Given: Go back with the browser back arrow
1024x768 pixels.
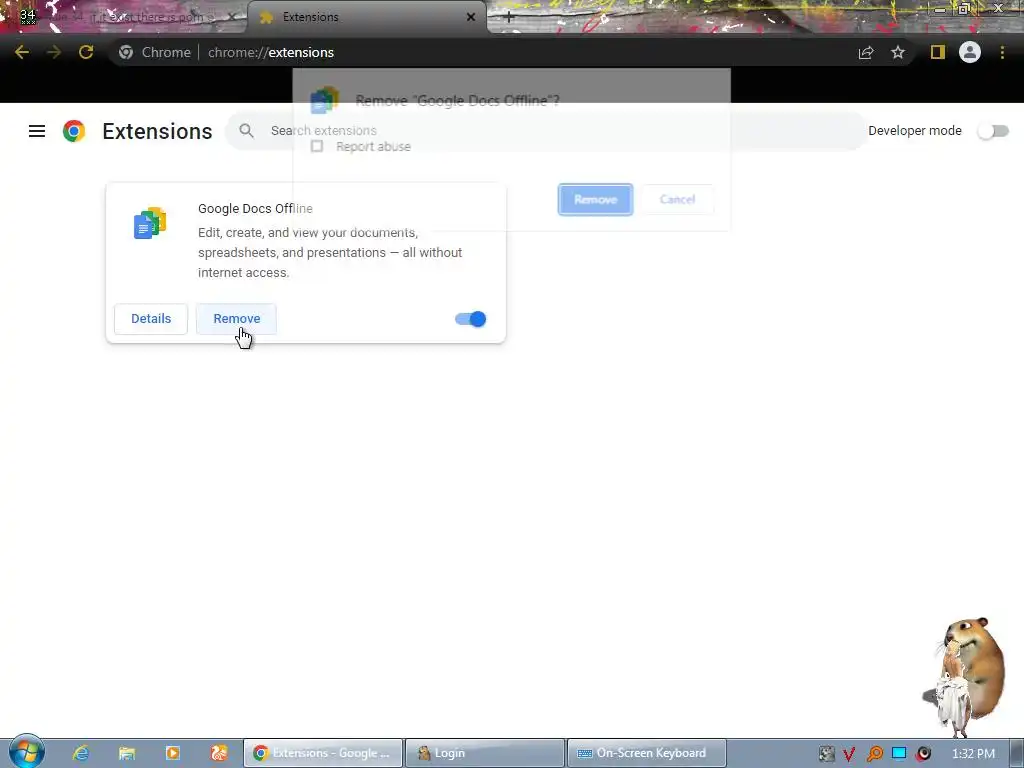Looking at the screenshot, I should tap(22, 52).
